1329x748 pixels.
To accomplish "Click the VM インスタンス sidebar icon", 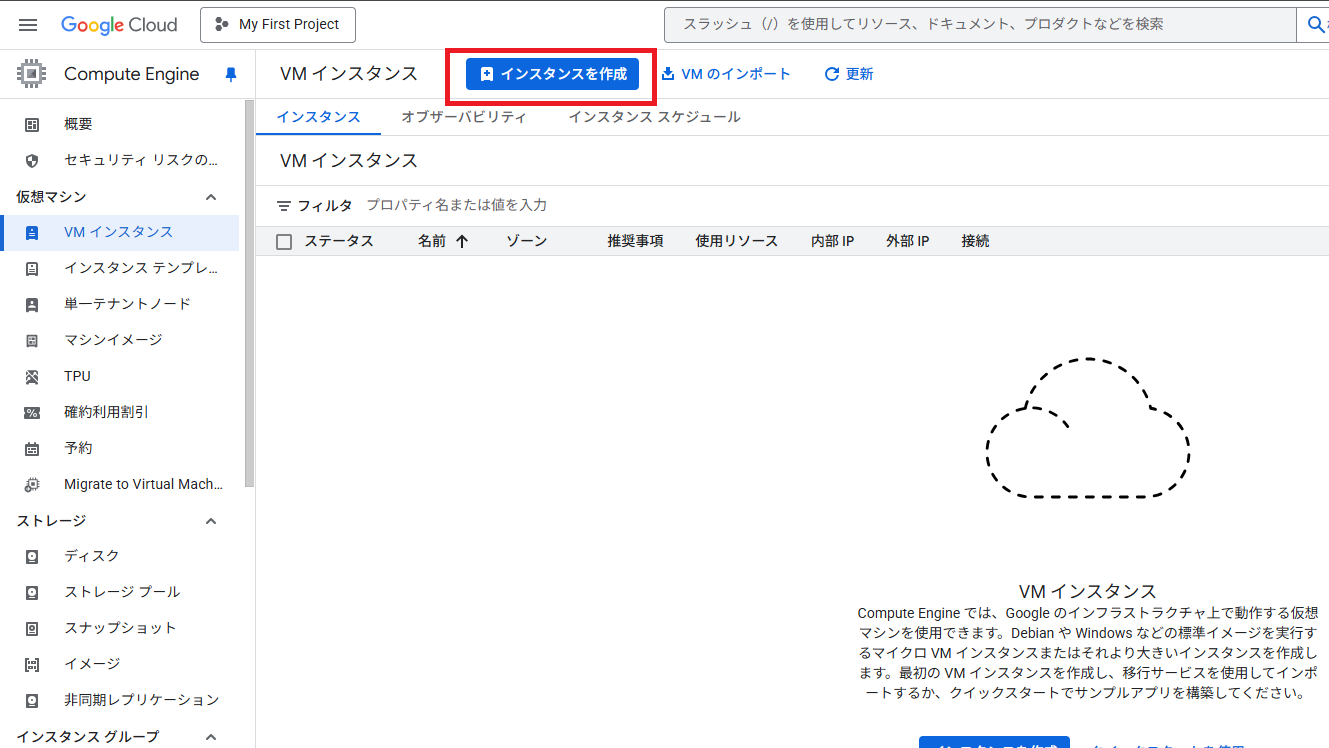I will point(32,233).
